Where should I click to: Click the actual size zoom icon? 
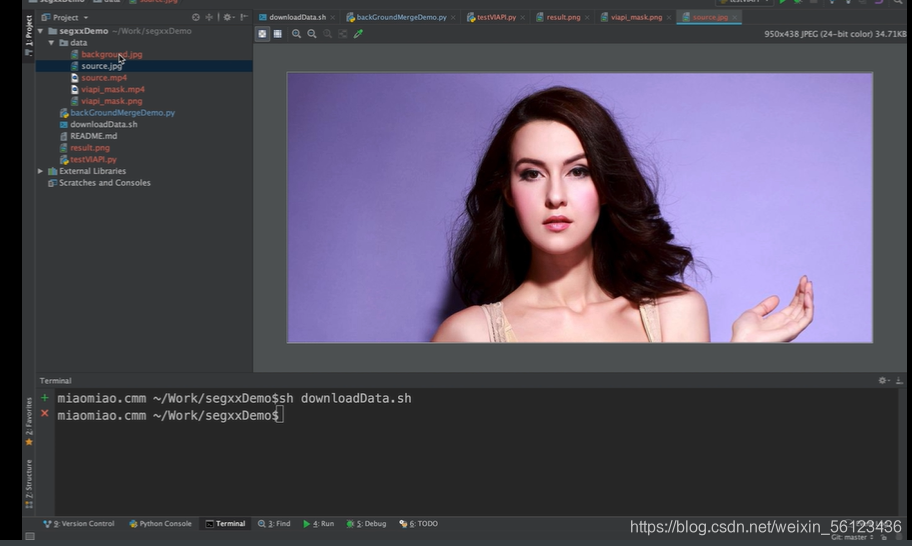327,34
